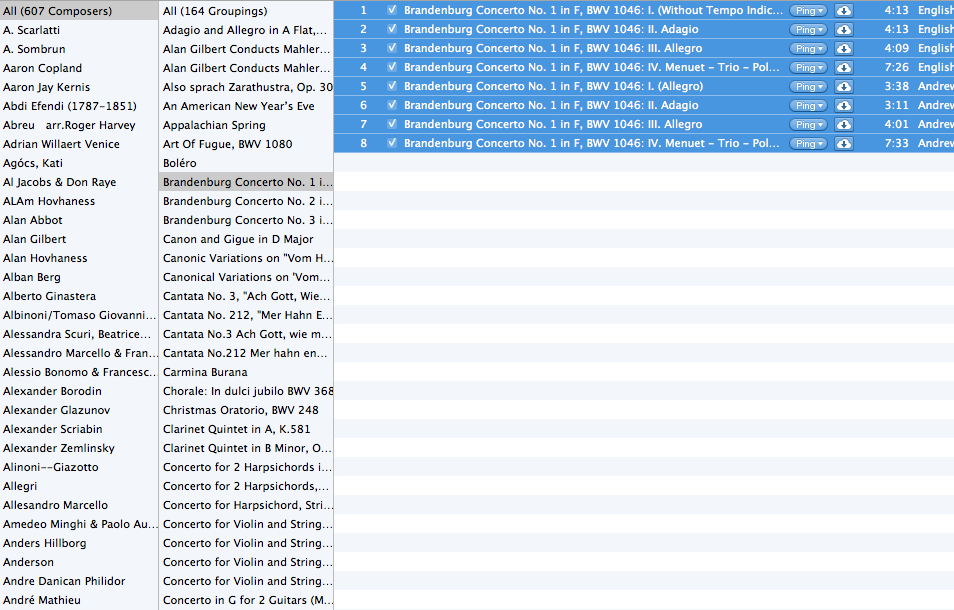Download track 8 Menuet via its cloud icon
Screen dimensions: 954x610
[843, 144]
